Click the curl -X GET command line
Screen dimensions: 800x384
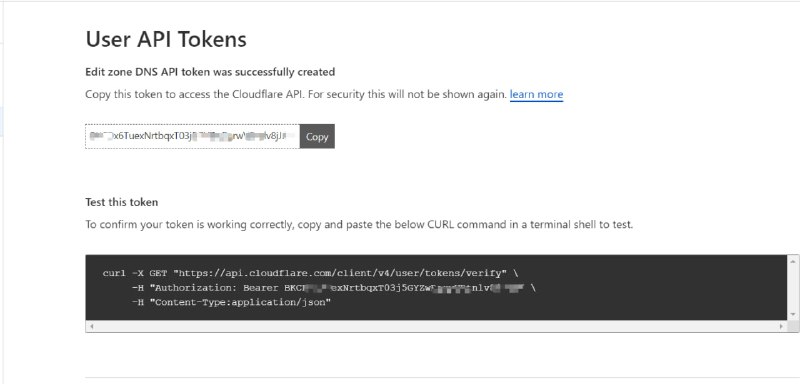(x=310, y=273)
